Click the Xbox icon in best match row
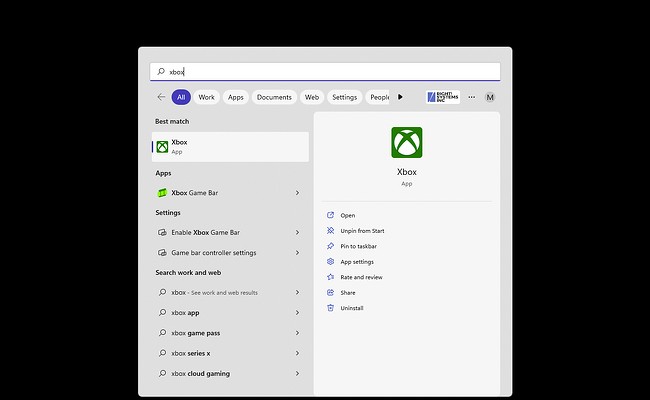650x400 pixels. click(x=162, y=147)
